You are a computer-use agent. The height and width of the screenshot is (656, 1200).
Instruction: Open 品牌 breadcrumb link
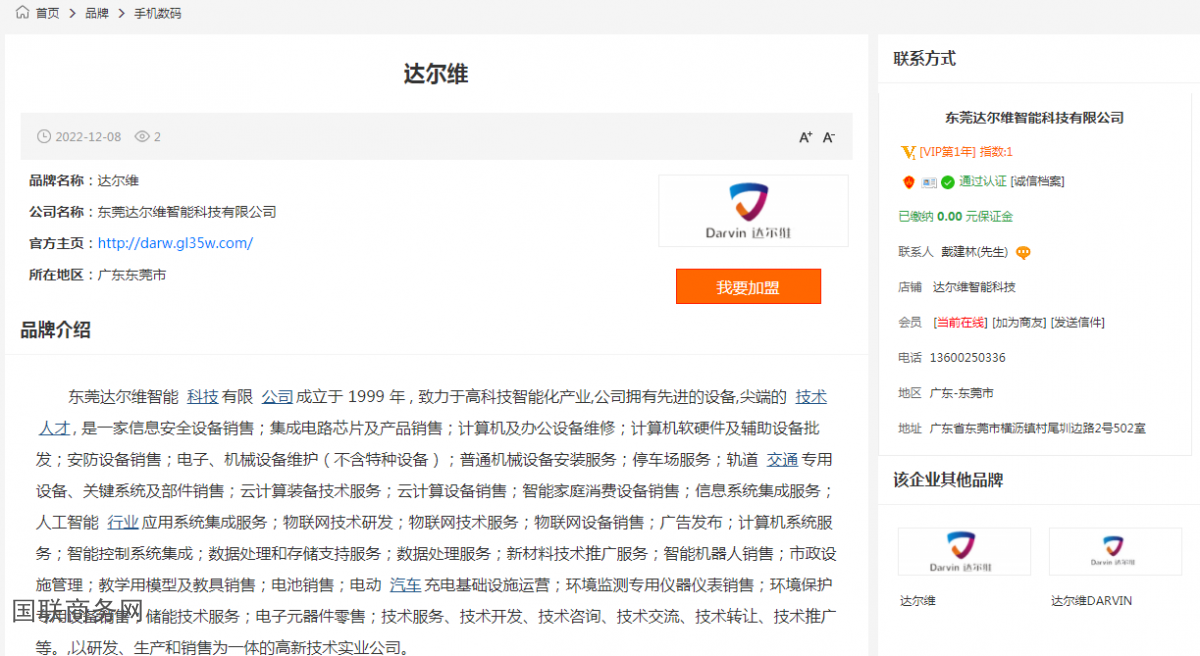tap(97, 13)
